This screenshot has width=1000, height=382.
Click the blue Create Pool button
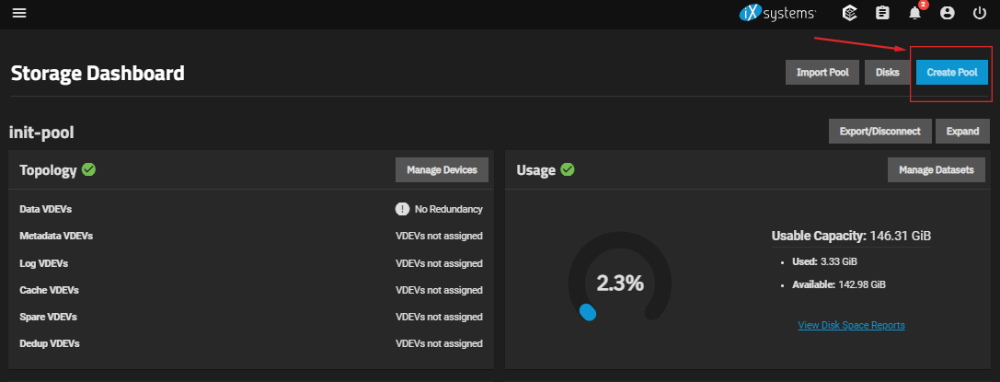[952, 72]
